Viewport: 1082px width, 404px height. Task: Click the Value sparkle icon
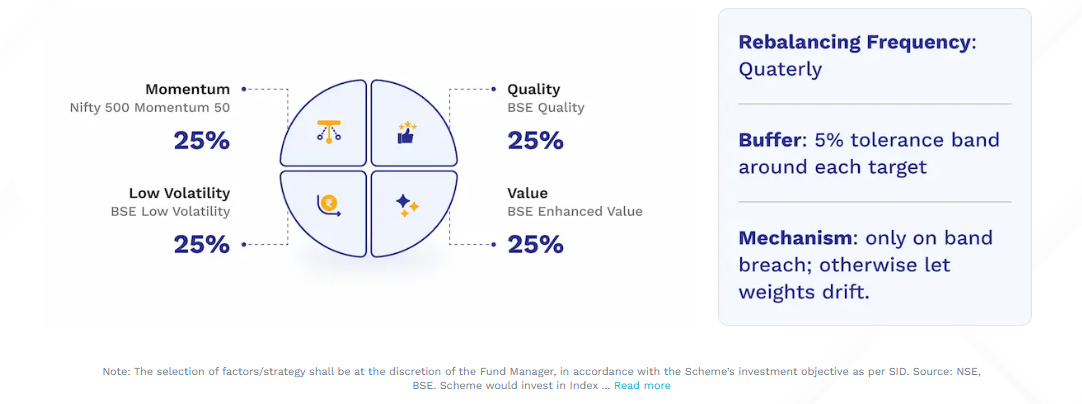[406, 204]
